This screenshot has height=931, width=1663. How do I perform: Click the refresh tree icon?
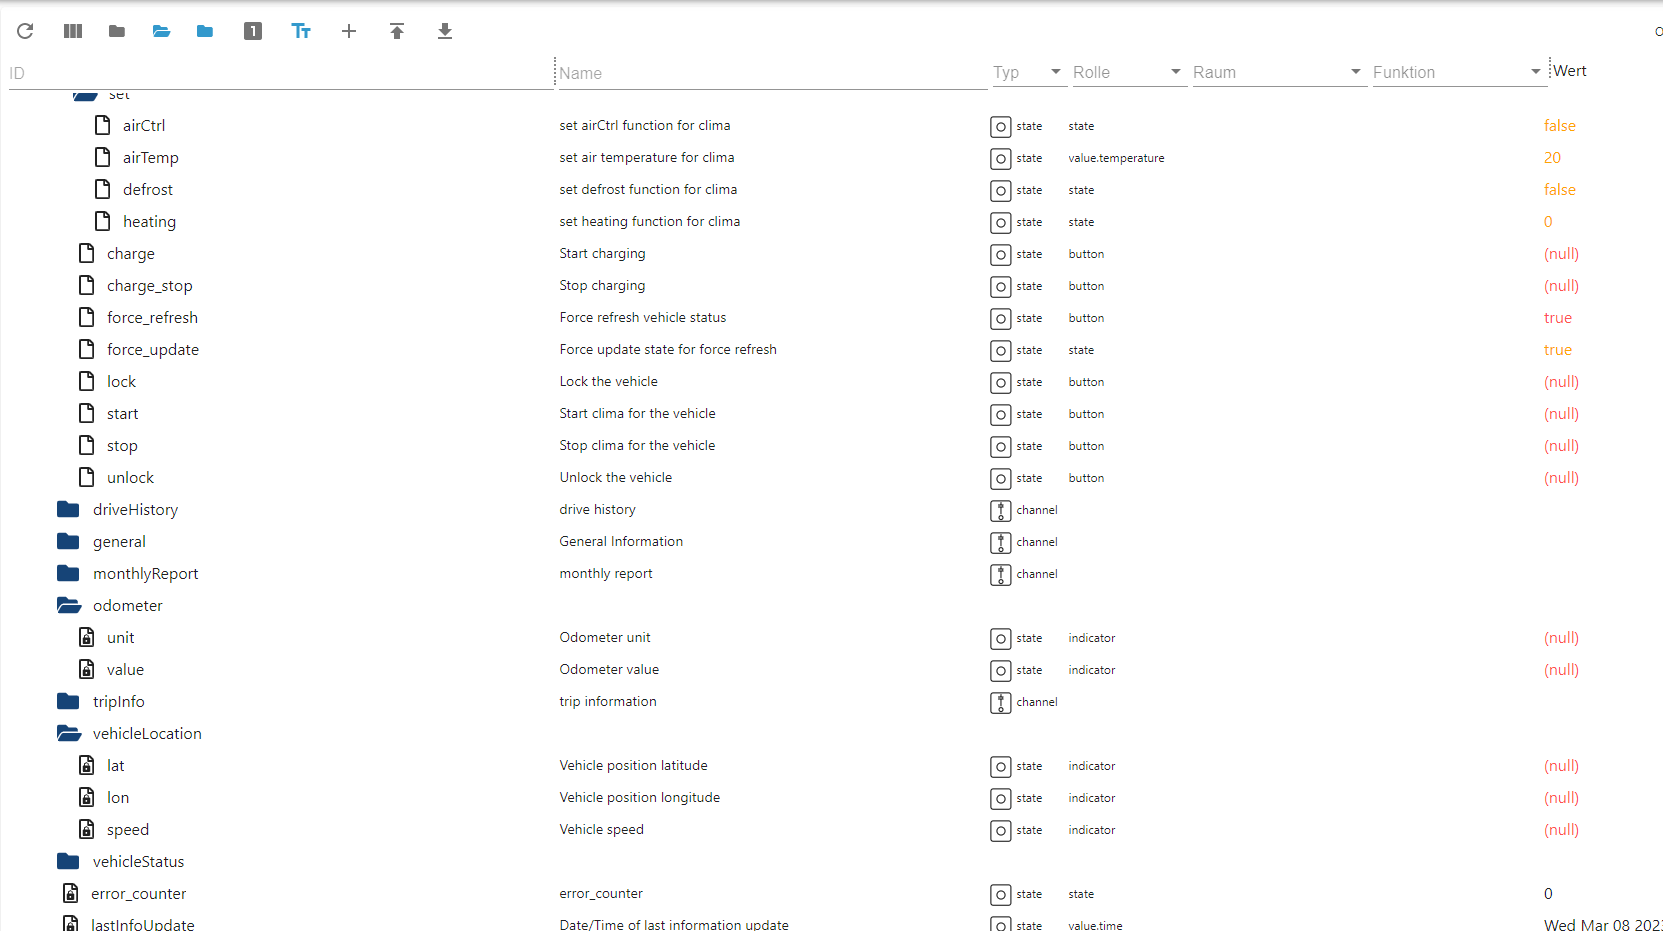point(25,31)
